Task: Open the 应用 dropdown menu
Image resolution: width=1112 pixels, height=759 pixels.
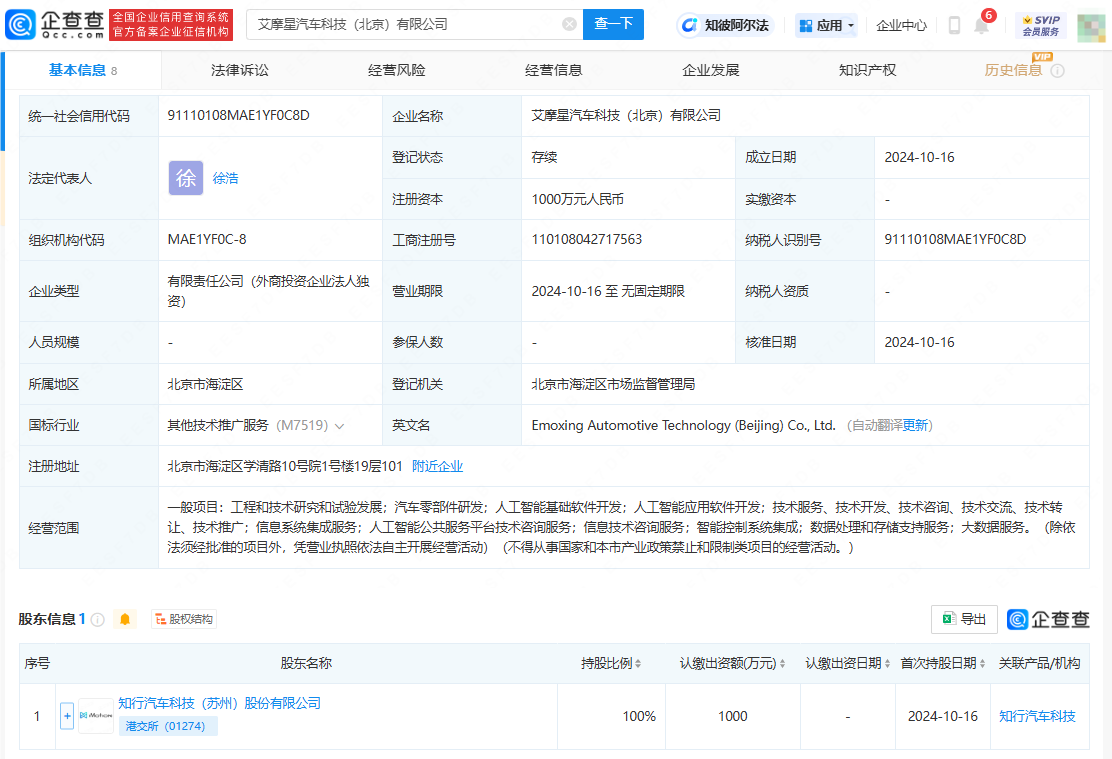Action: tap(827, 25)
